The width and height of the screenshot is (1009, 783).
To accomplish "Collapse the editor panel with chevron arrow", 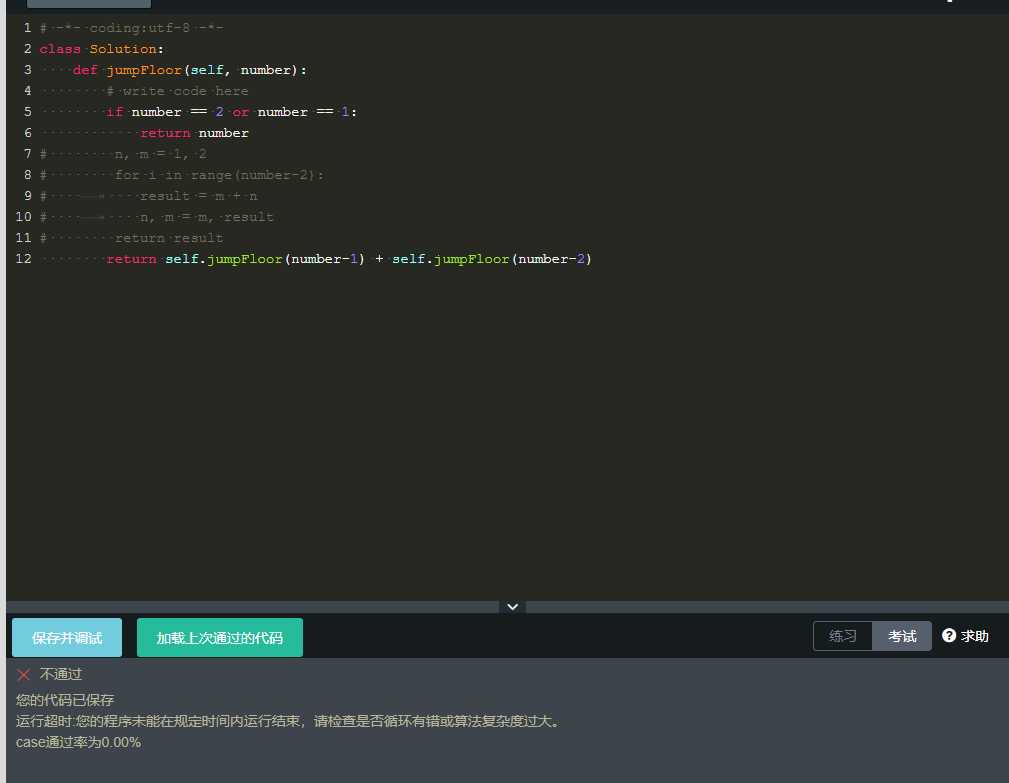I will (x=512, y=607).
